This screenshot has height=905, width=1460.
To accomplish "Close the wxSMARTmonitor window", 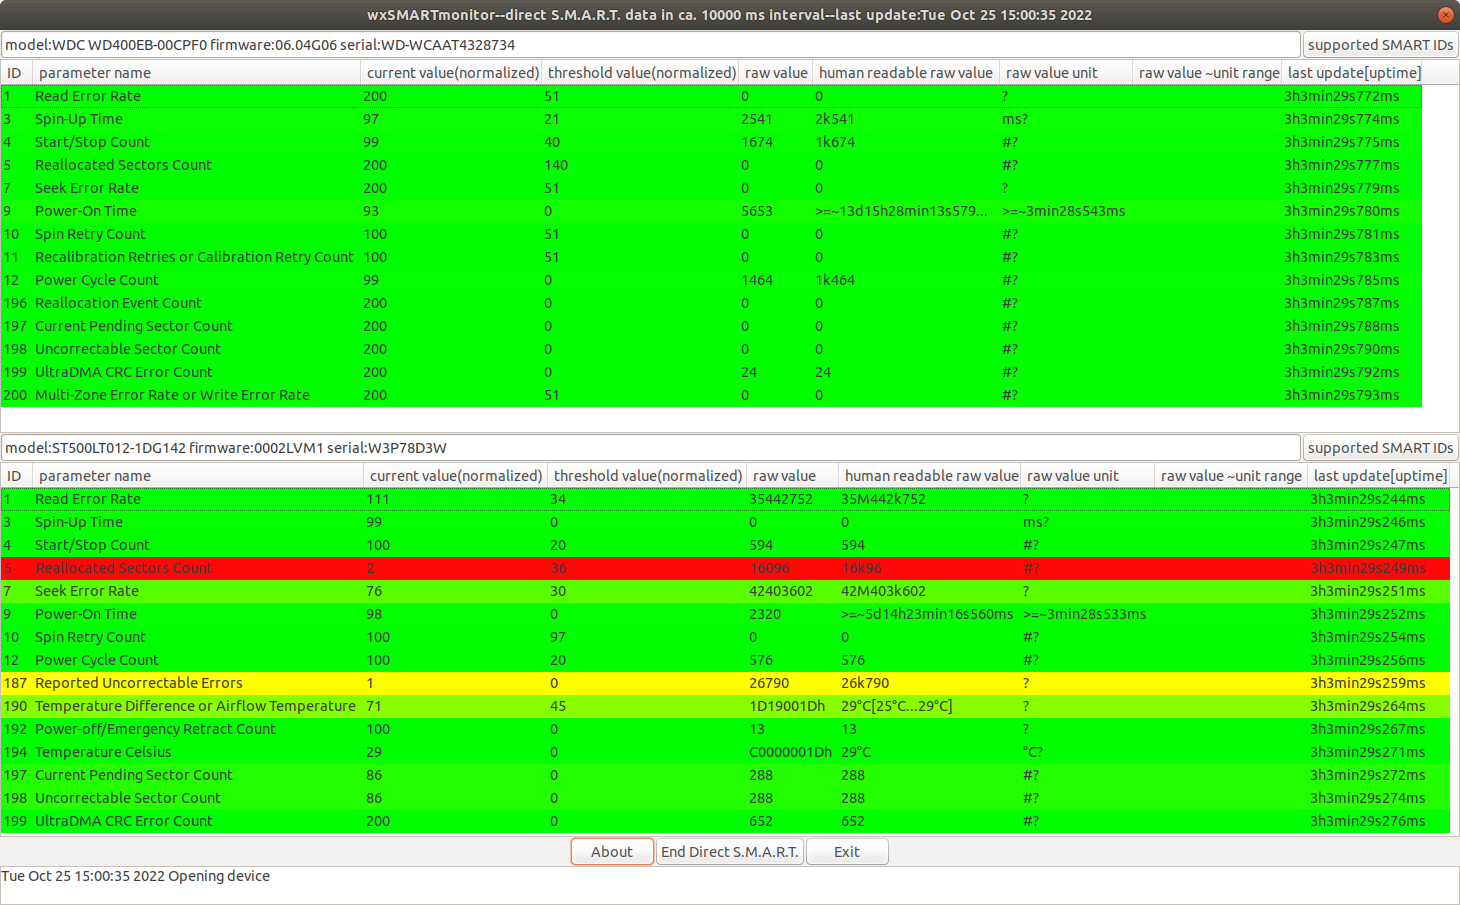I will pyautogui.click(x=1445, y=15).
